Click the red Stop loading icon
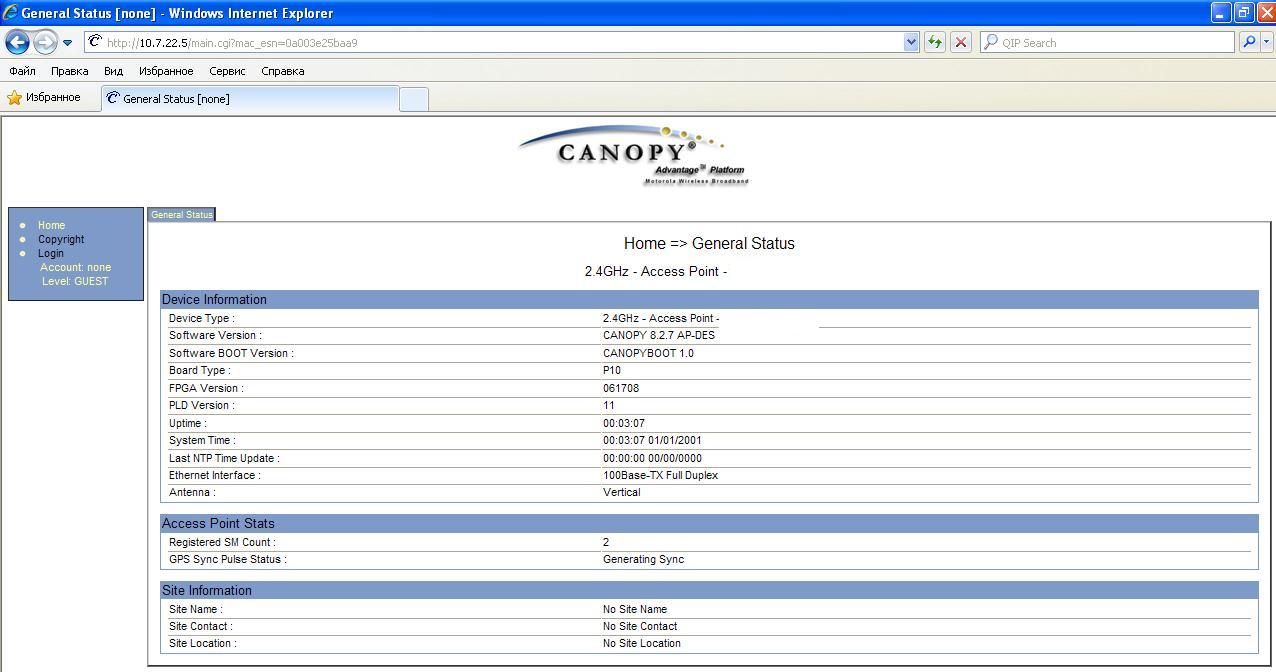 click(960, 42)
